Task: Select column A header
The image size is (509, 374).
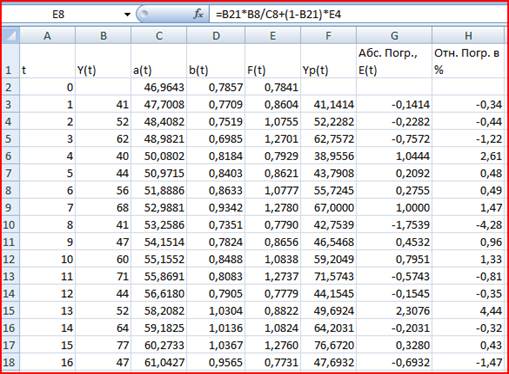Action: coord(47,36)
